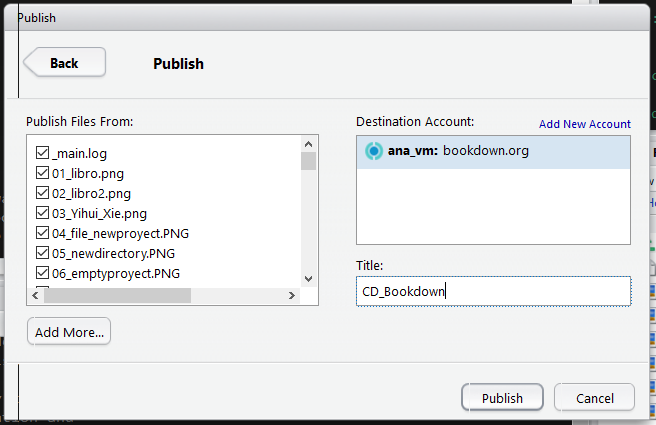
Task: Toggle the 02_libro2.png checkbox
Action: coord(43,193)
